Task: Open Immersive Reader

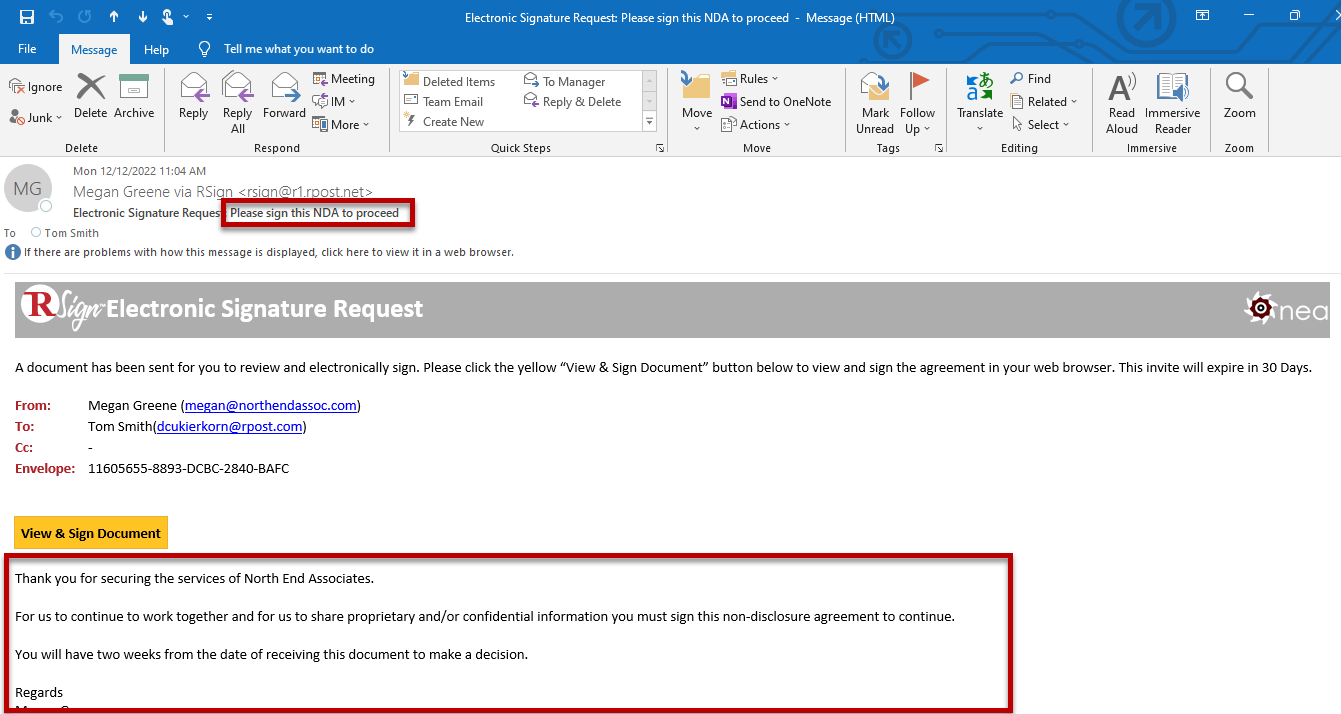Action: [x=1173, y=102]
